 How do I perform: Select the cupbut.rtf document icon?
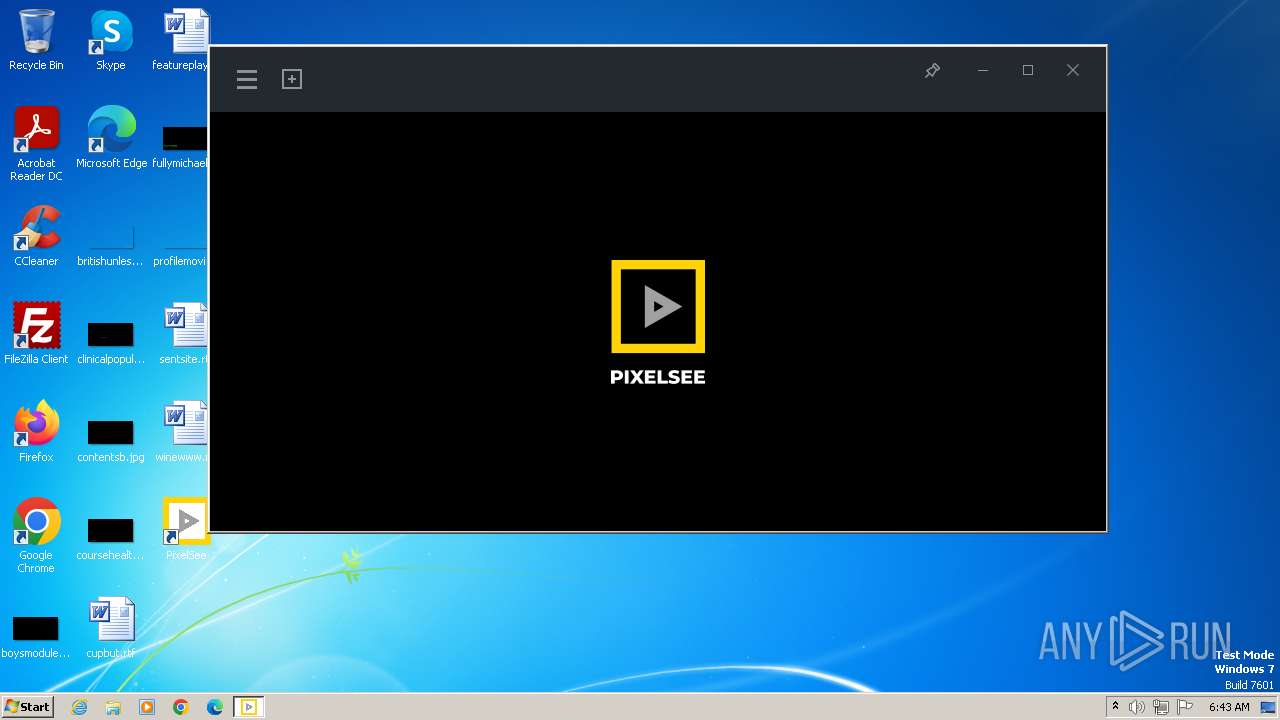click(111, 628)
